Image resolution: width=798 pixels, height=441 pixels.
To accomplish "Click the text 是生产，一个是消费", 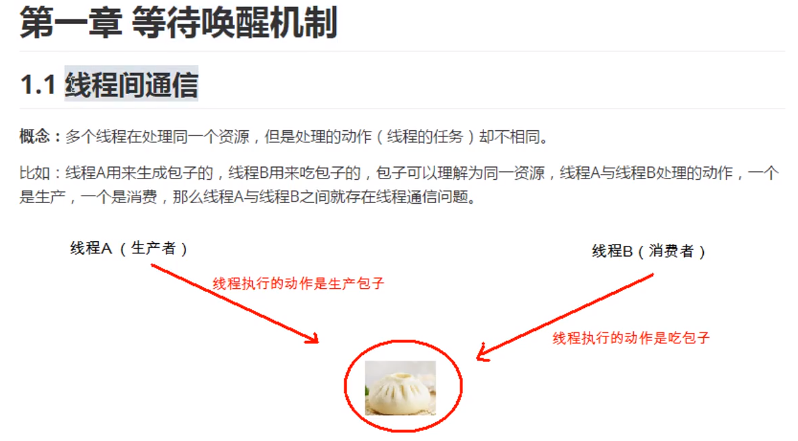I will click(88, 197).
